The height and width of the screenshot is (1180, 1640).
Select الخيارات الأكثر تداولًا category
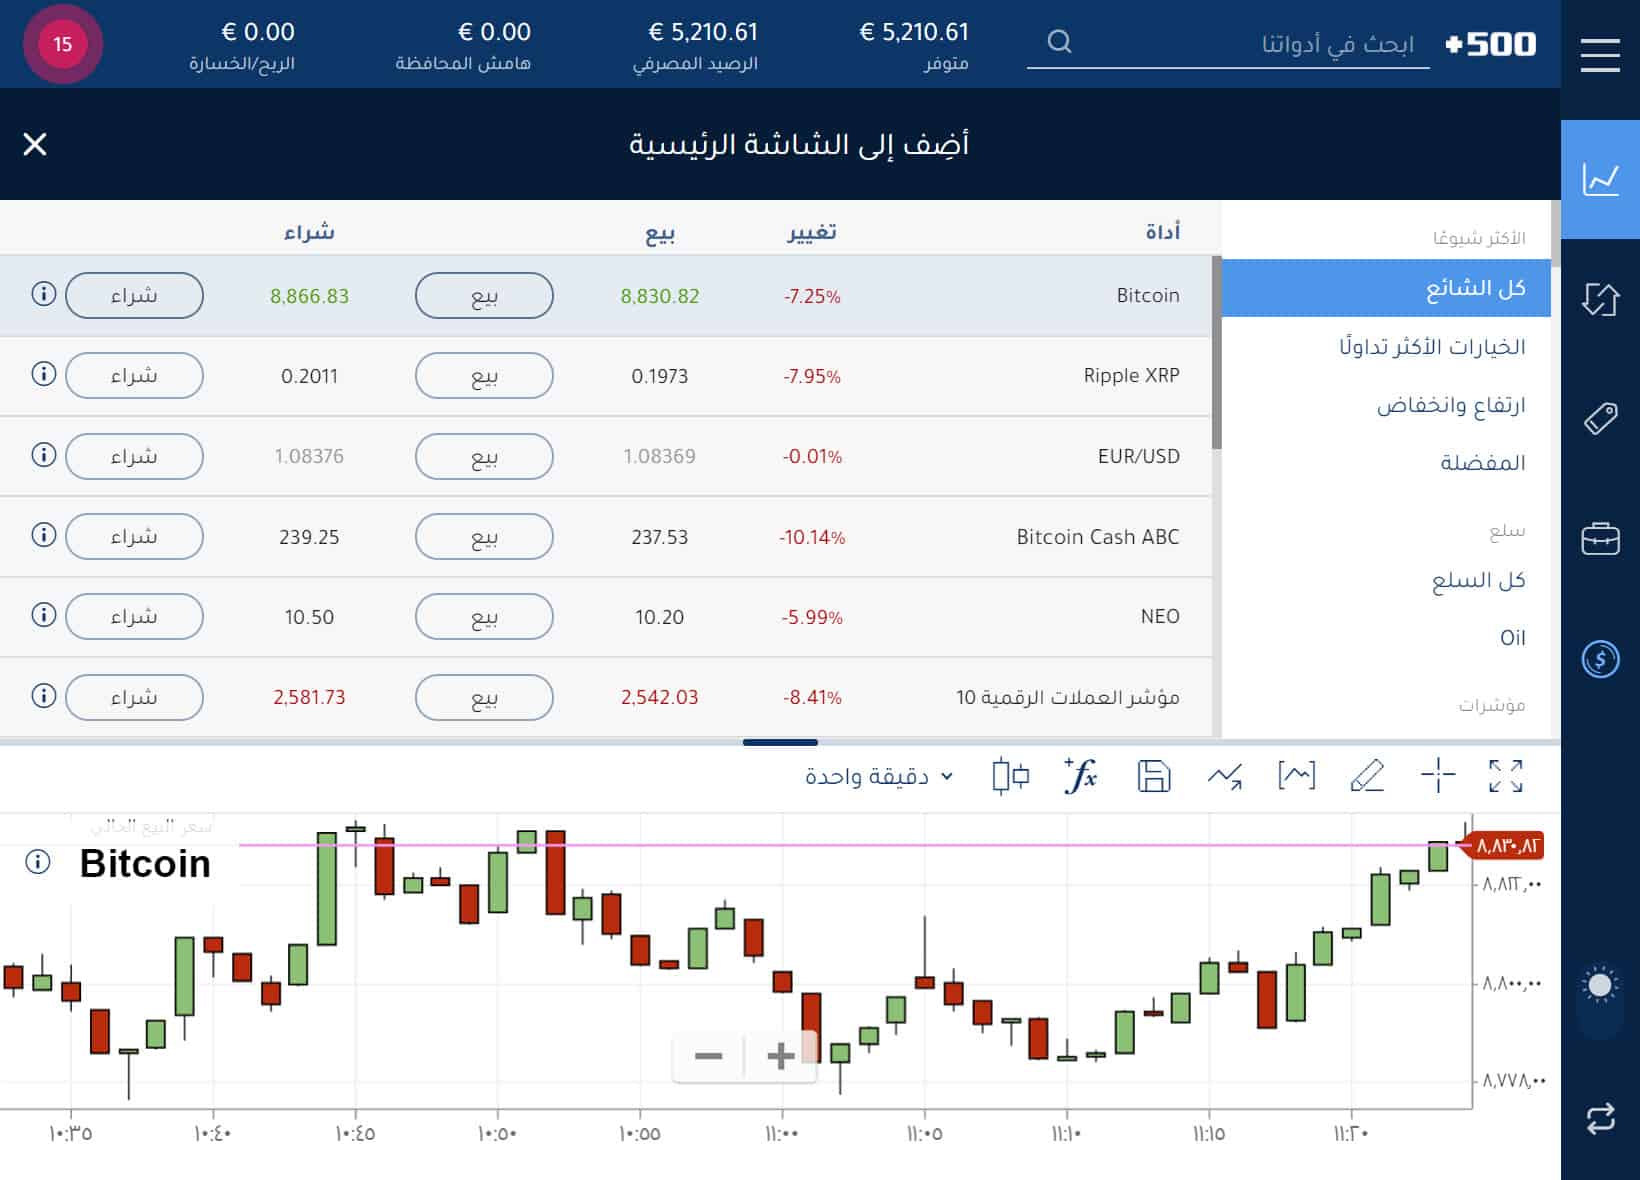click(x=1432, y=346)
